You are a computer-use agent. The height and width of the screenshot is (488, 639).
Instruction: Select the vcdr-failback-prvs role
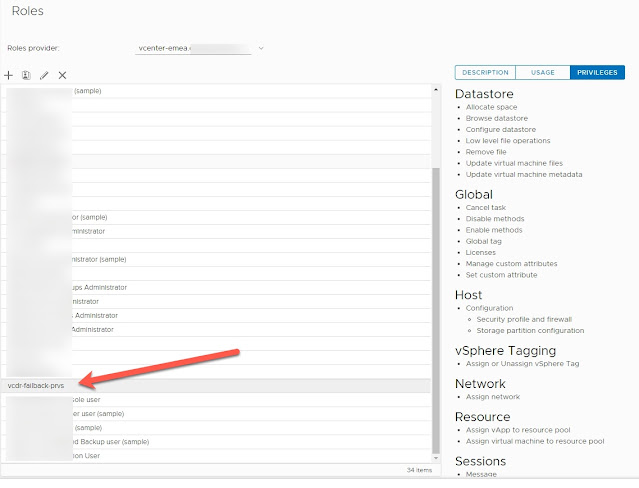coord(216,386)
